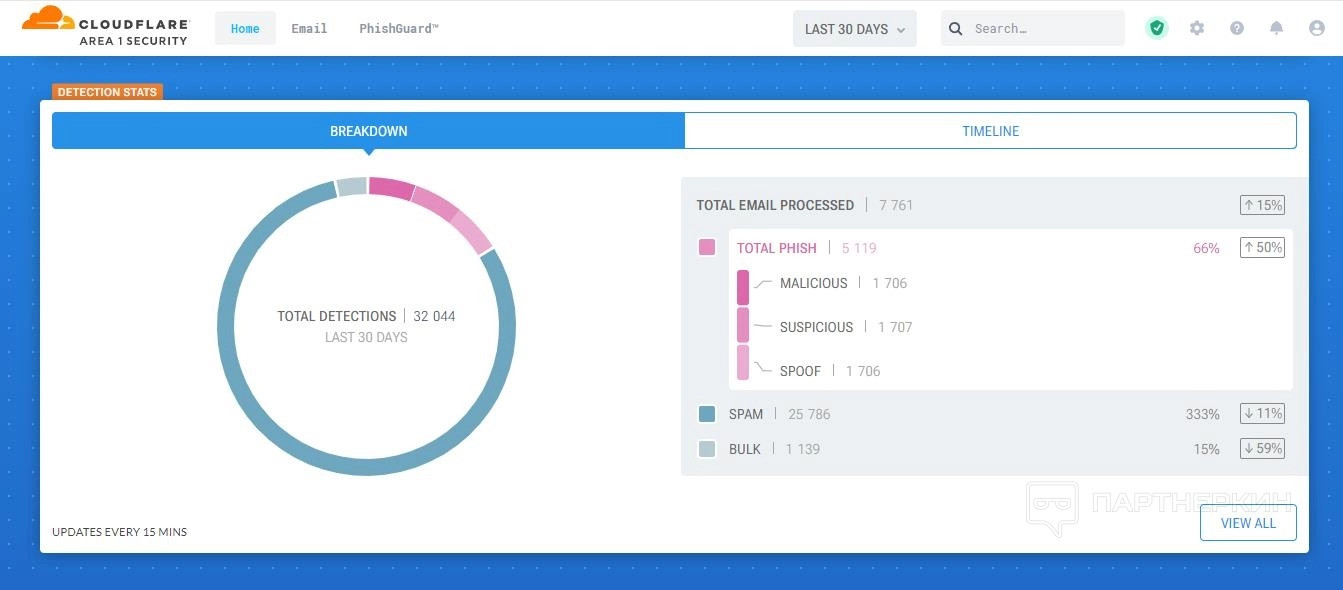Click the Updates Every 15 Mins note

tap(120, 532)
